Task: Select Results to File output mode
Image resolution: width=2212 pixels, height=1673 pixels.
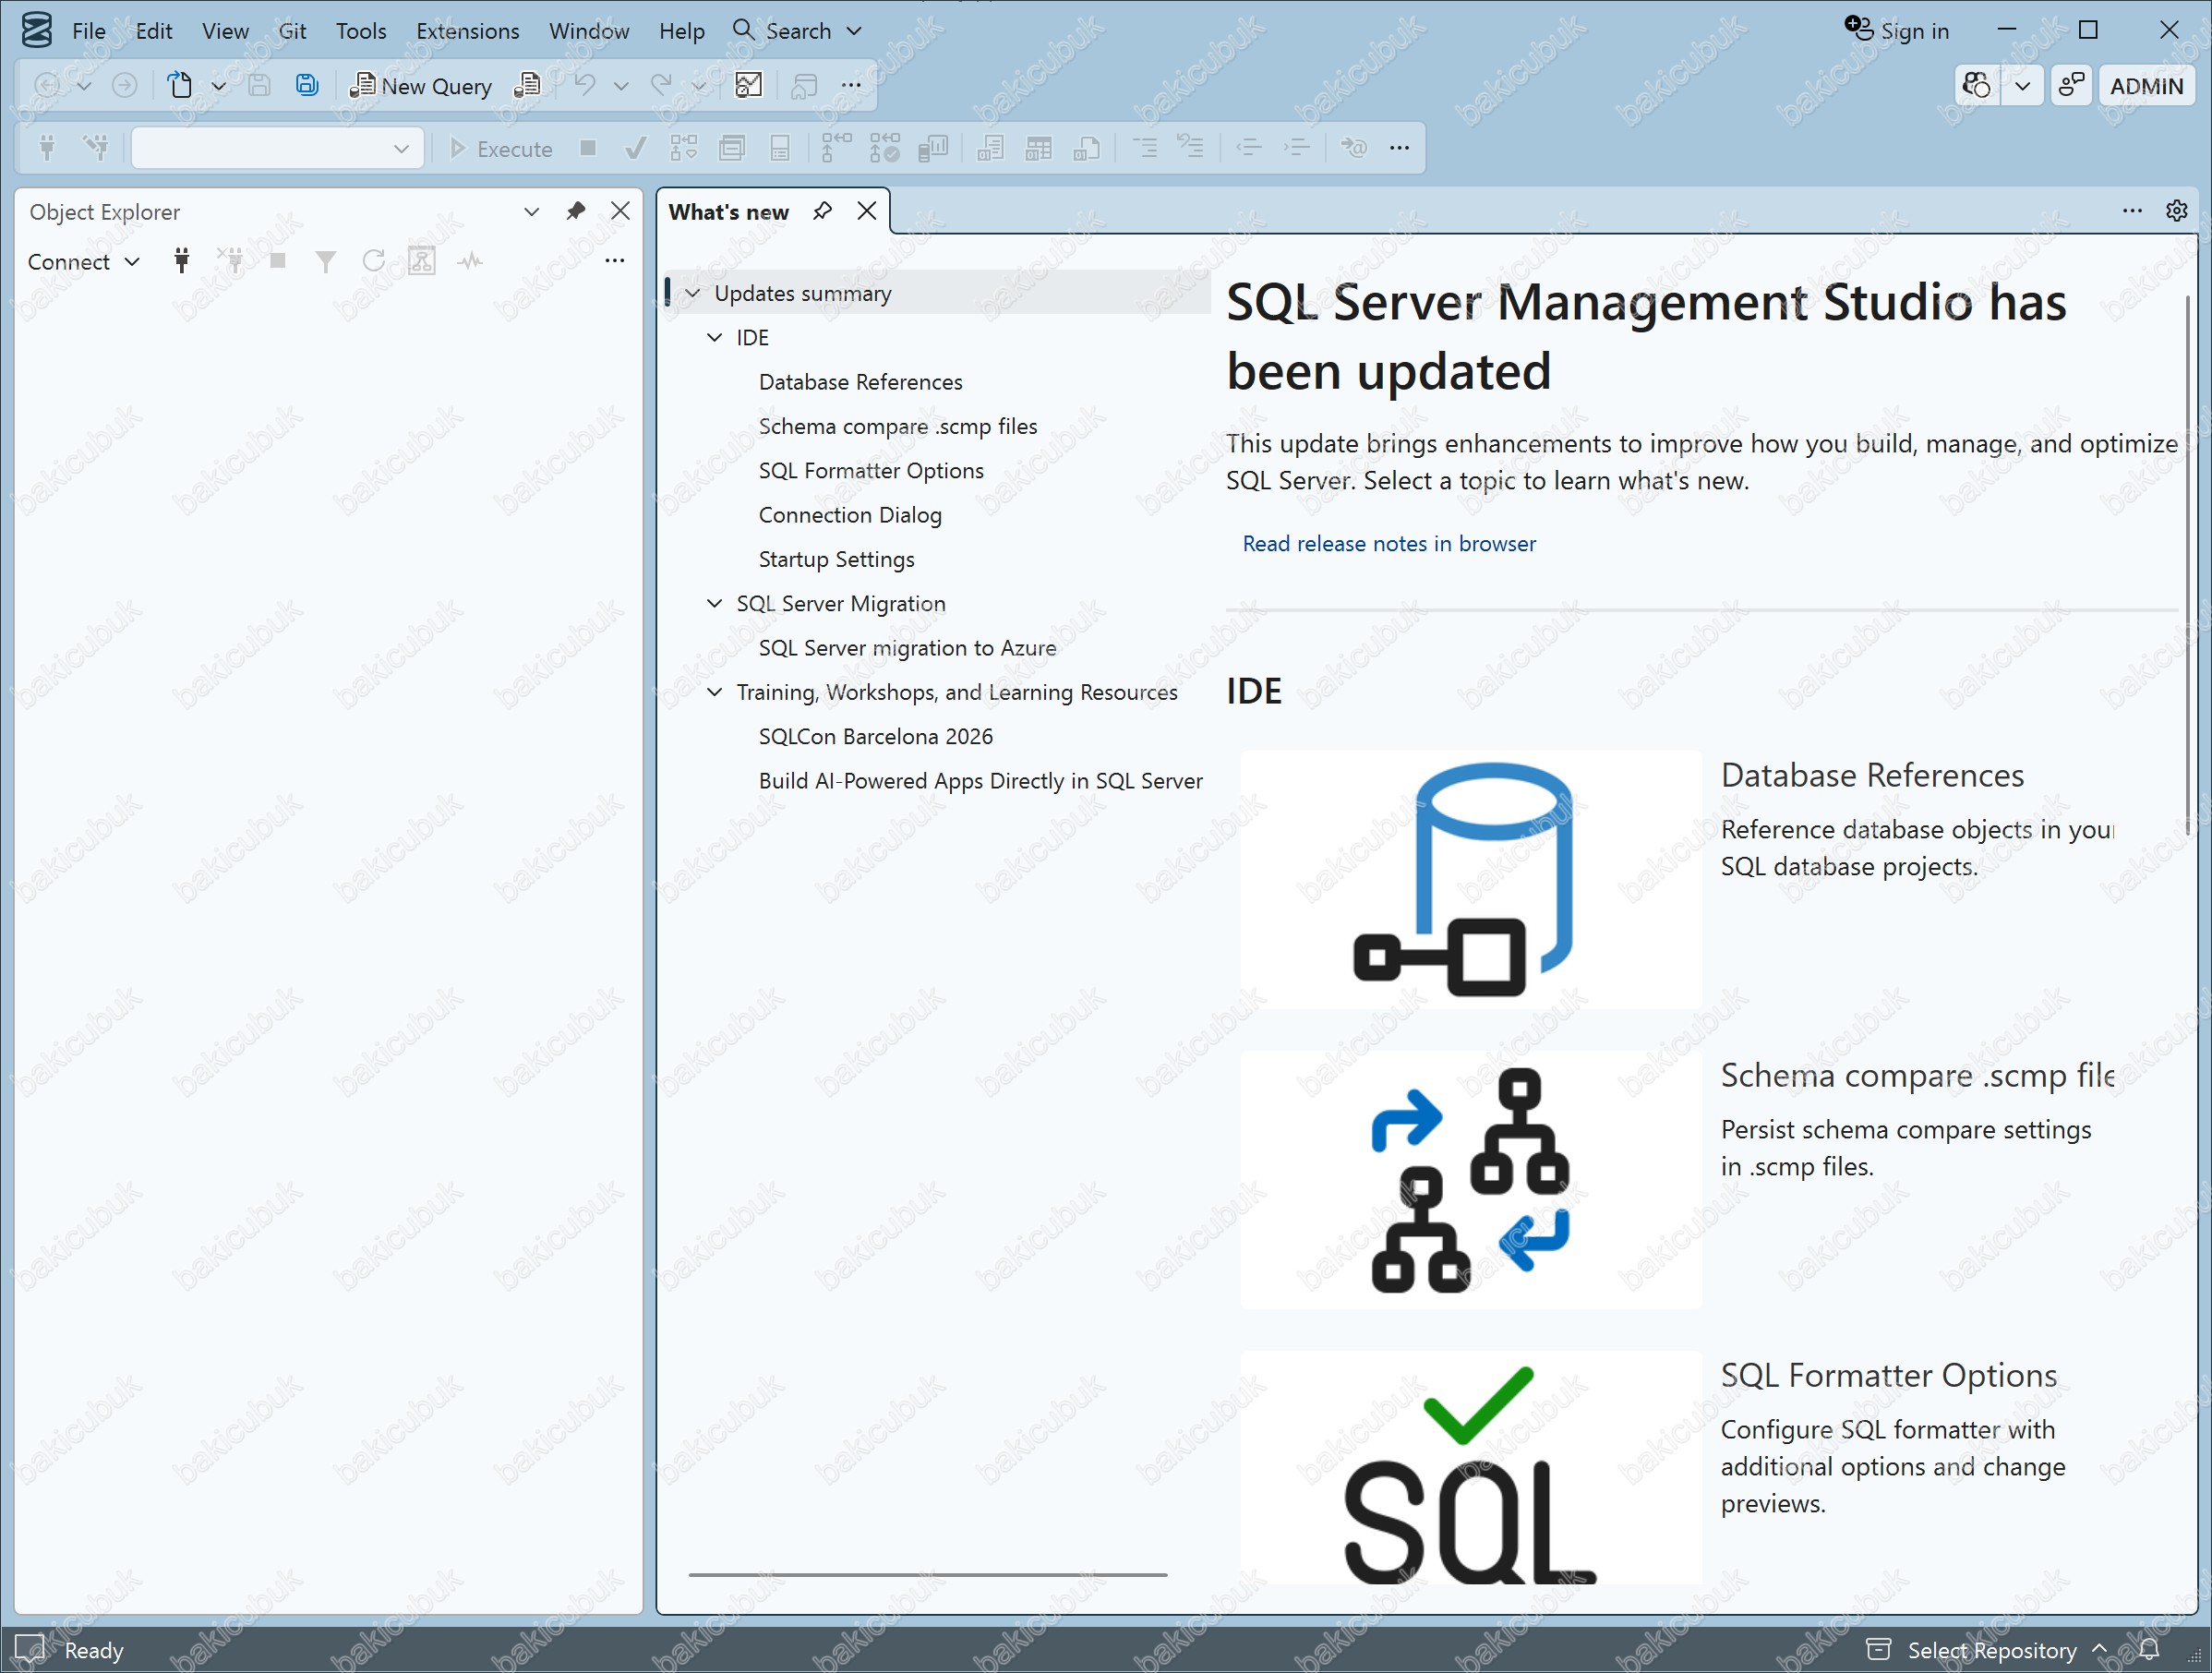Action: [x=1087, y=149]
